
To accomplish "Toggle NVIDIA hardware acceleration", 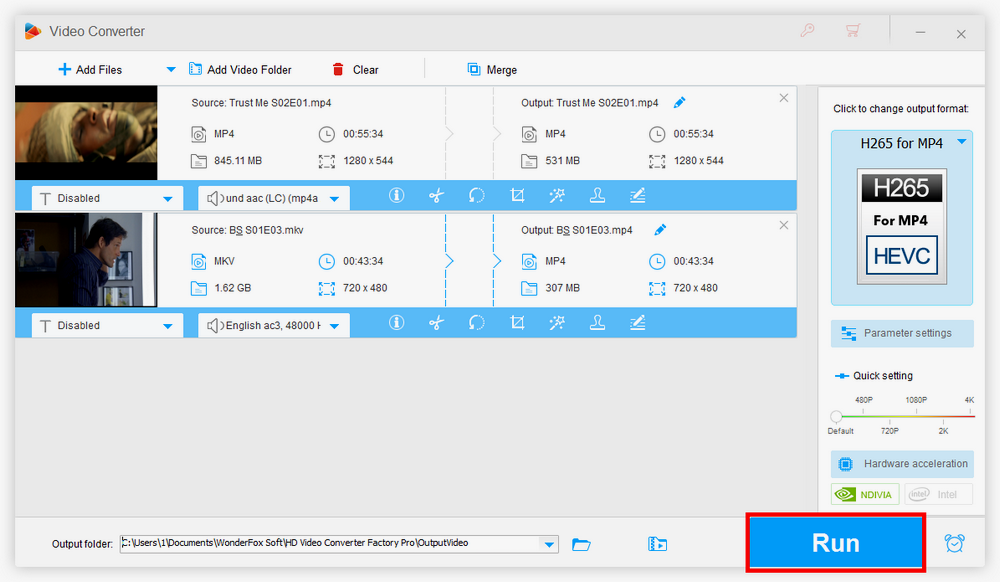I will click(x=865, y=494).
